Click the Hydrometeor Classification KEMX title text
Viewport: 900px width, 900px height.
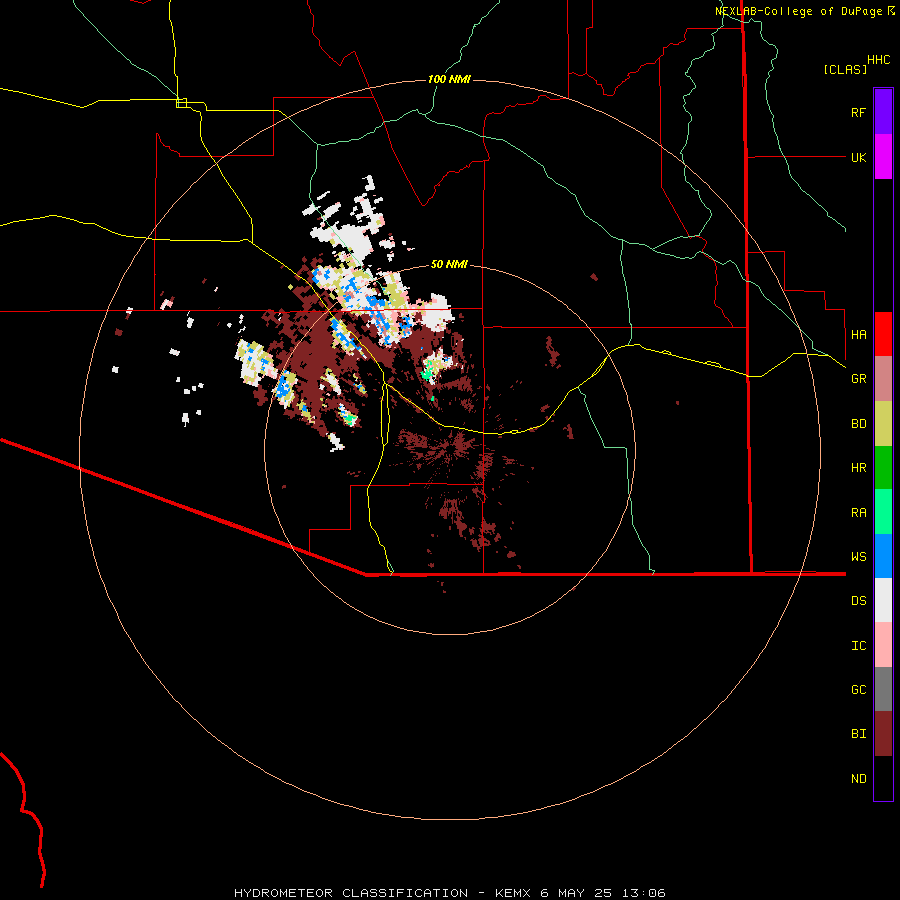point(449,893)
